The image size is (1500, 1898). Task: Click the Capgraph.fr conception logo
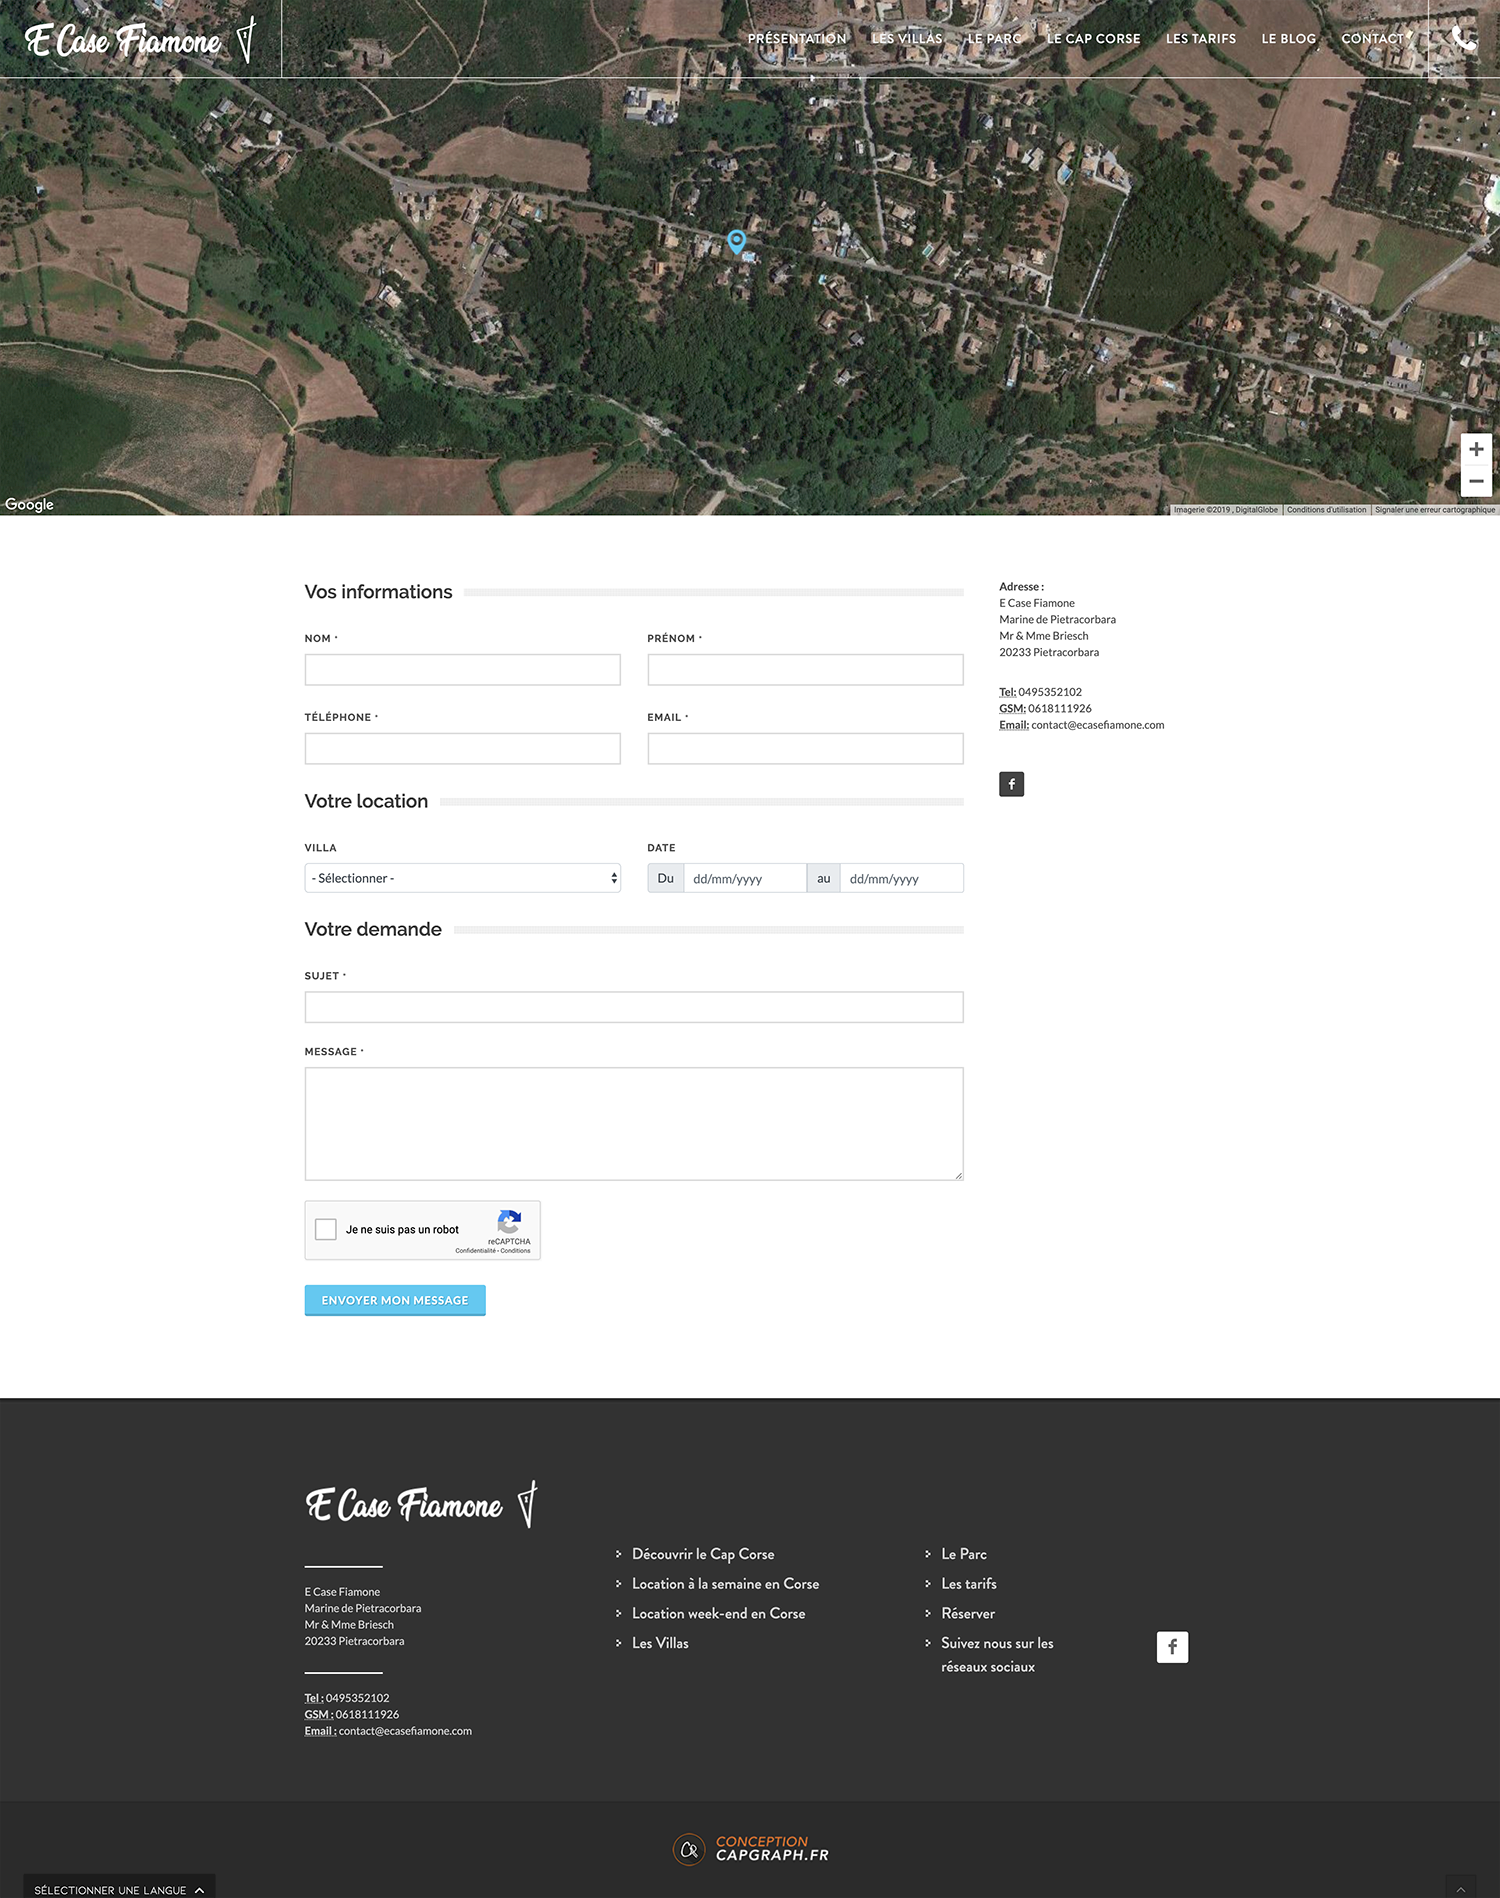pyautogui.click(x=752, y=1848)
